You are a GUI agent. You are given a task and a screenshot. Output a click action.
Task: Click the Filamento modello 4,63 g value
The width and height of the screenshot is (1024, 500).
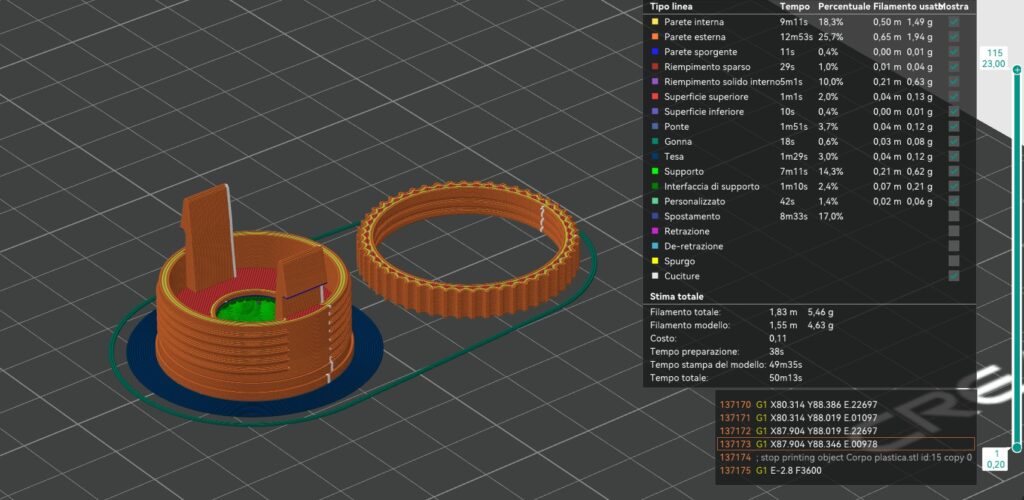820,325
